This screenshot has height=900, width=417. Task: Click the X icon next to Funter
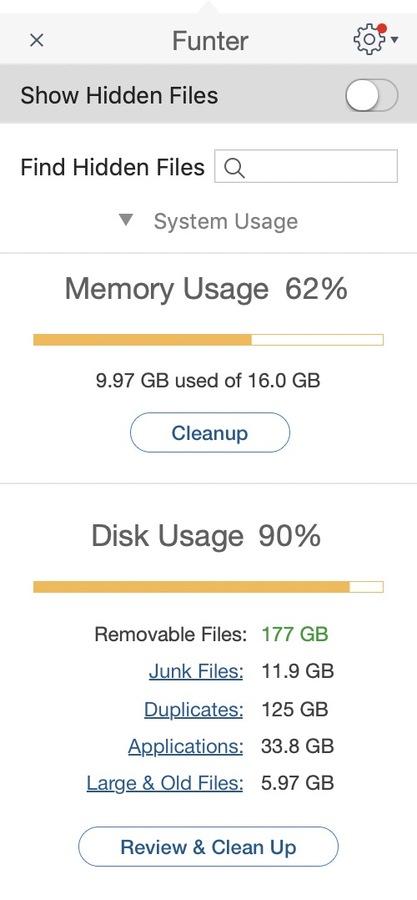click(x=37, y=40)
